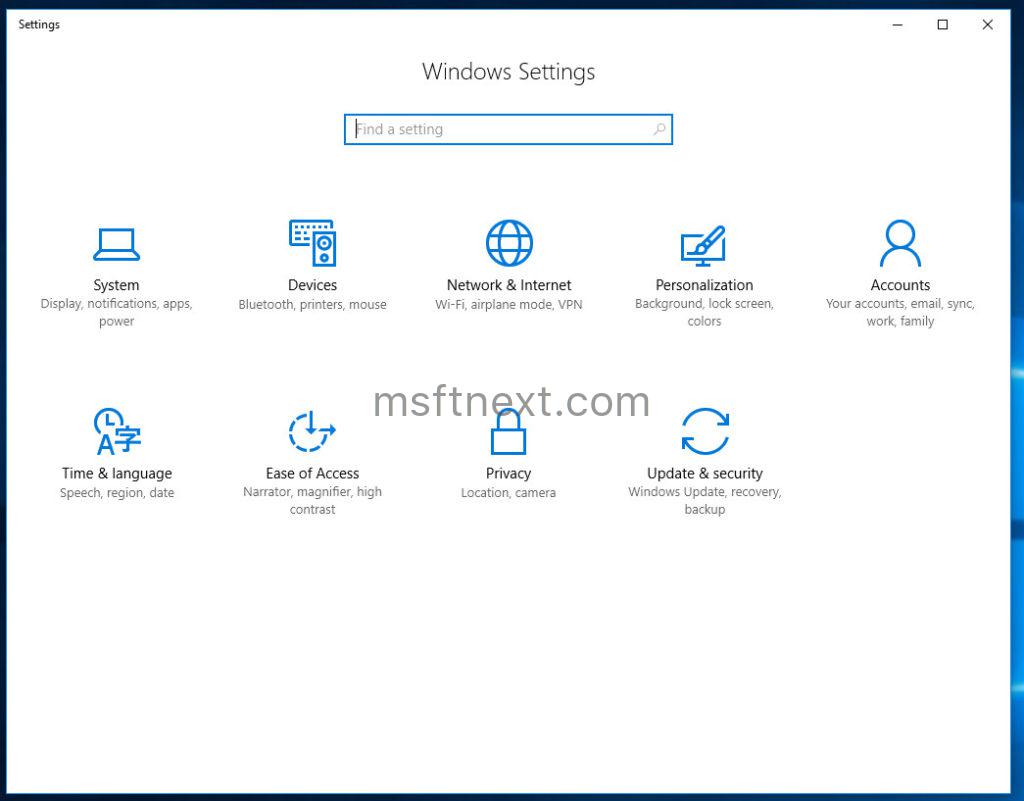This screenshot has height=801, width=1024.
Task: Click the Devices label
Action: coord(312,285)
